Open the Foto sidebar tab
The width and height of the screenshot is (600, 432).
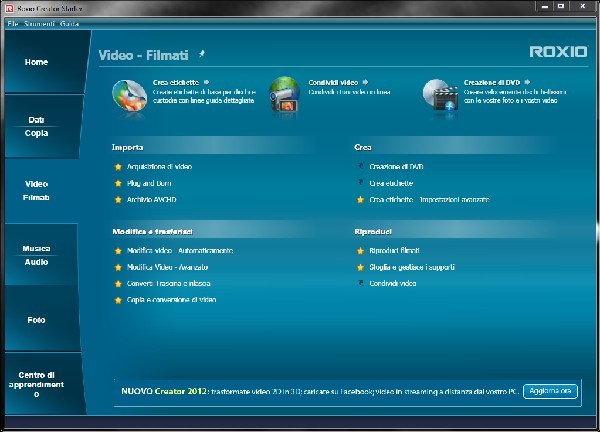click(37, 319)
